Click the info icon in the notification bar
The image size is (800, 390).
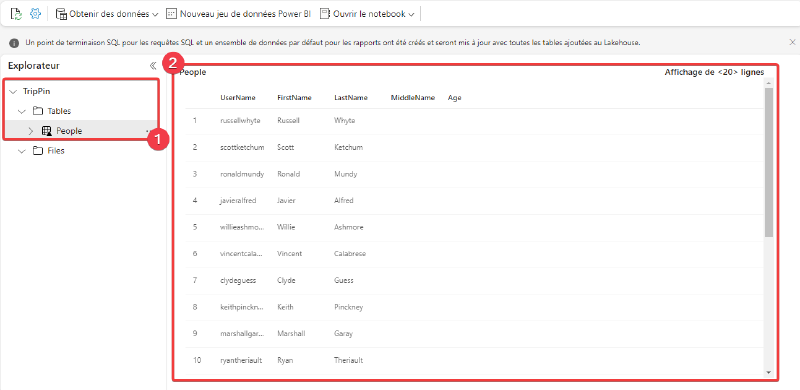(14, 43)
